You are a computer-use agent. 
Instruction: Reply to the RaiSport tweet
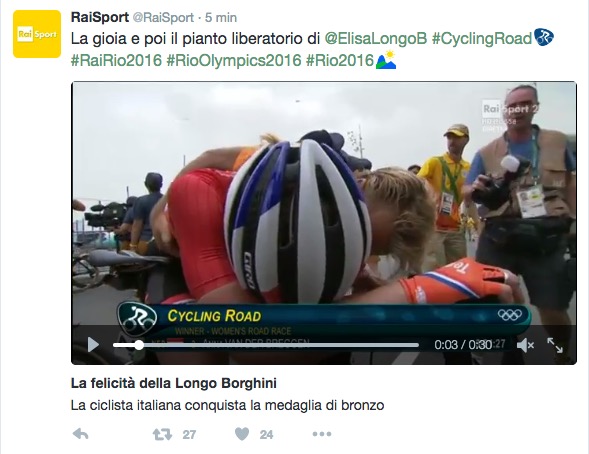80,434
